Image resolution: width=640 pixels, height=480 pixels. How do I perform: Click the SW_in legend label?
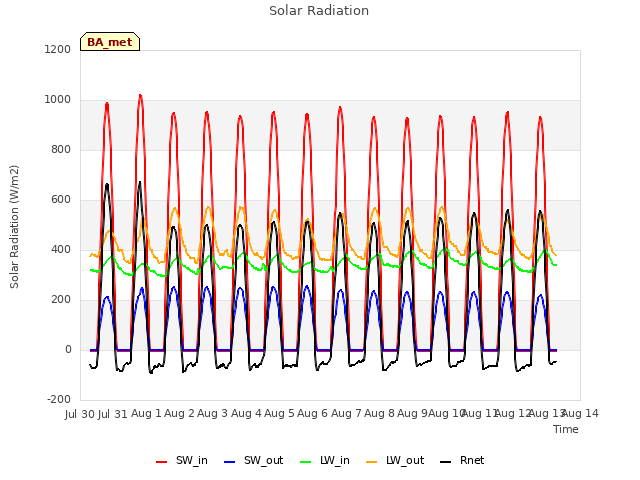(x=191, y=460)
